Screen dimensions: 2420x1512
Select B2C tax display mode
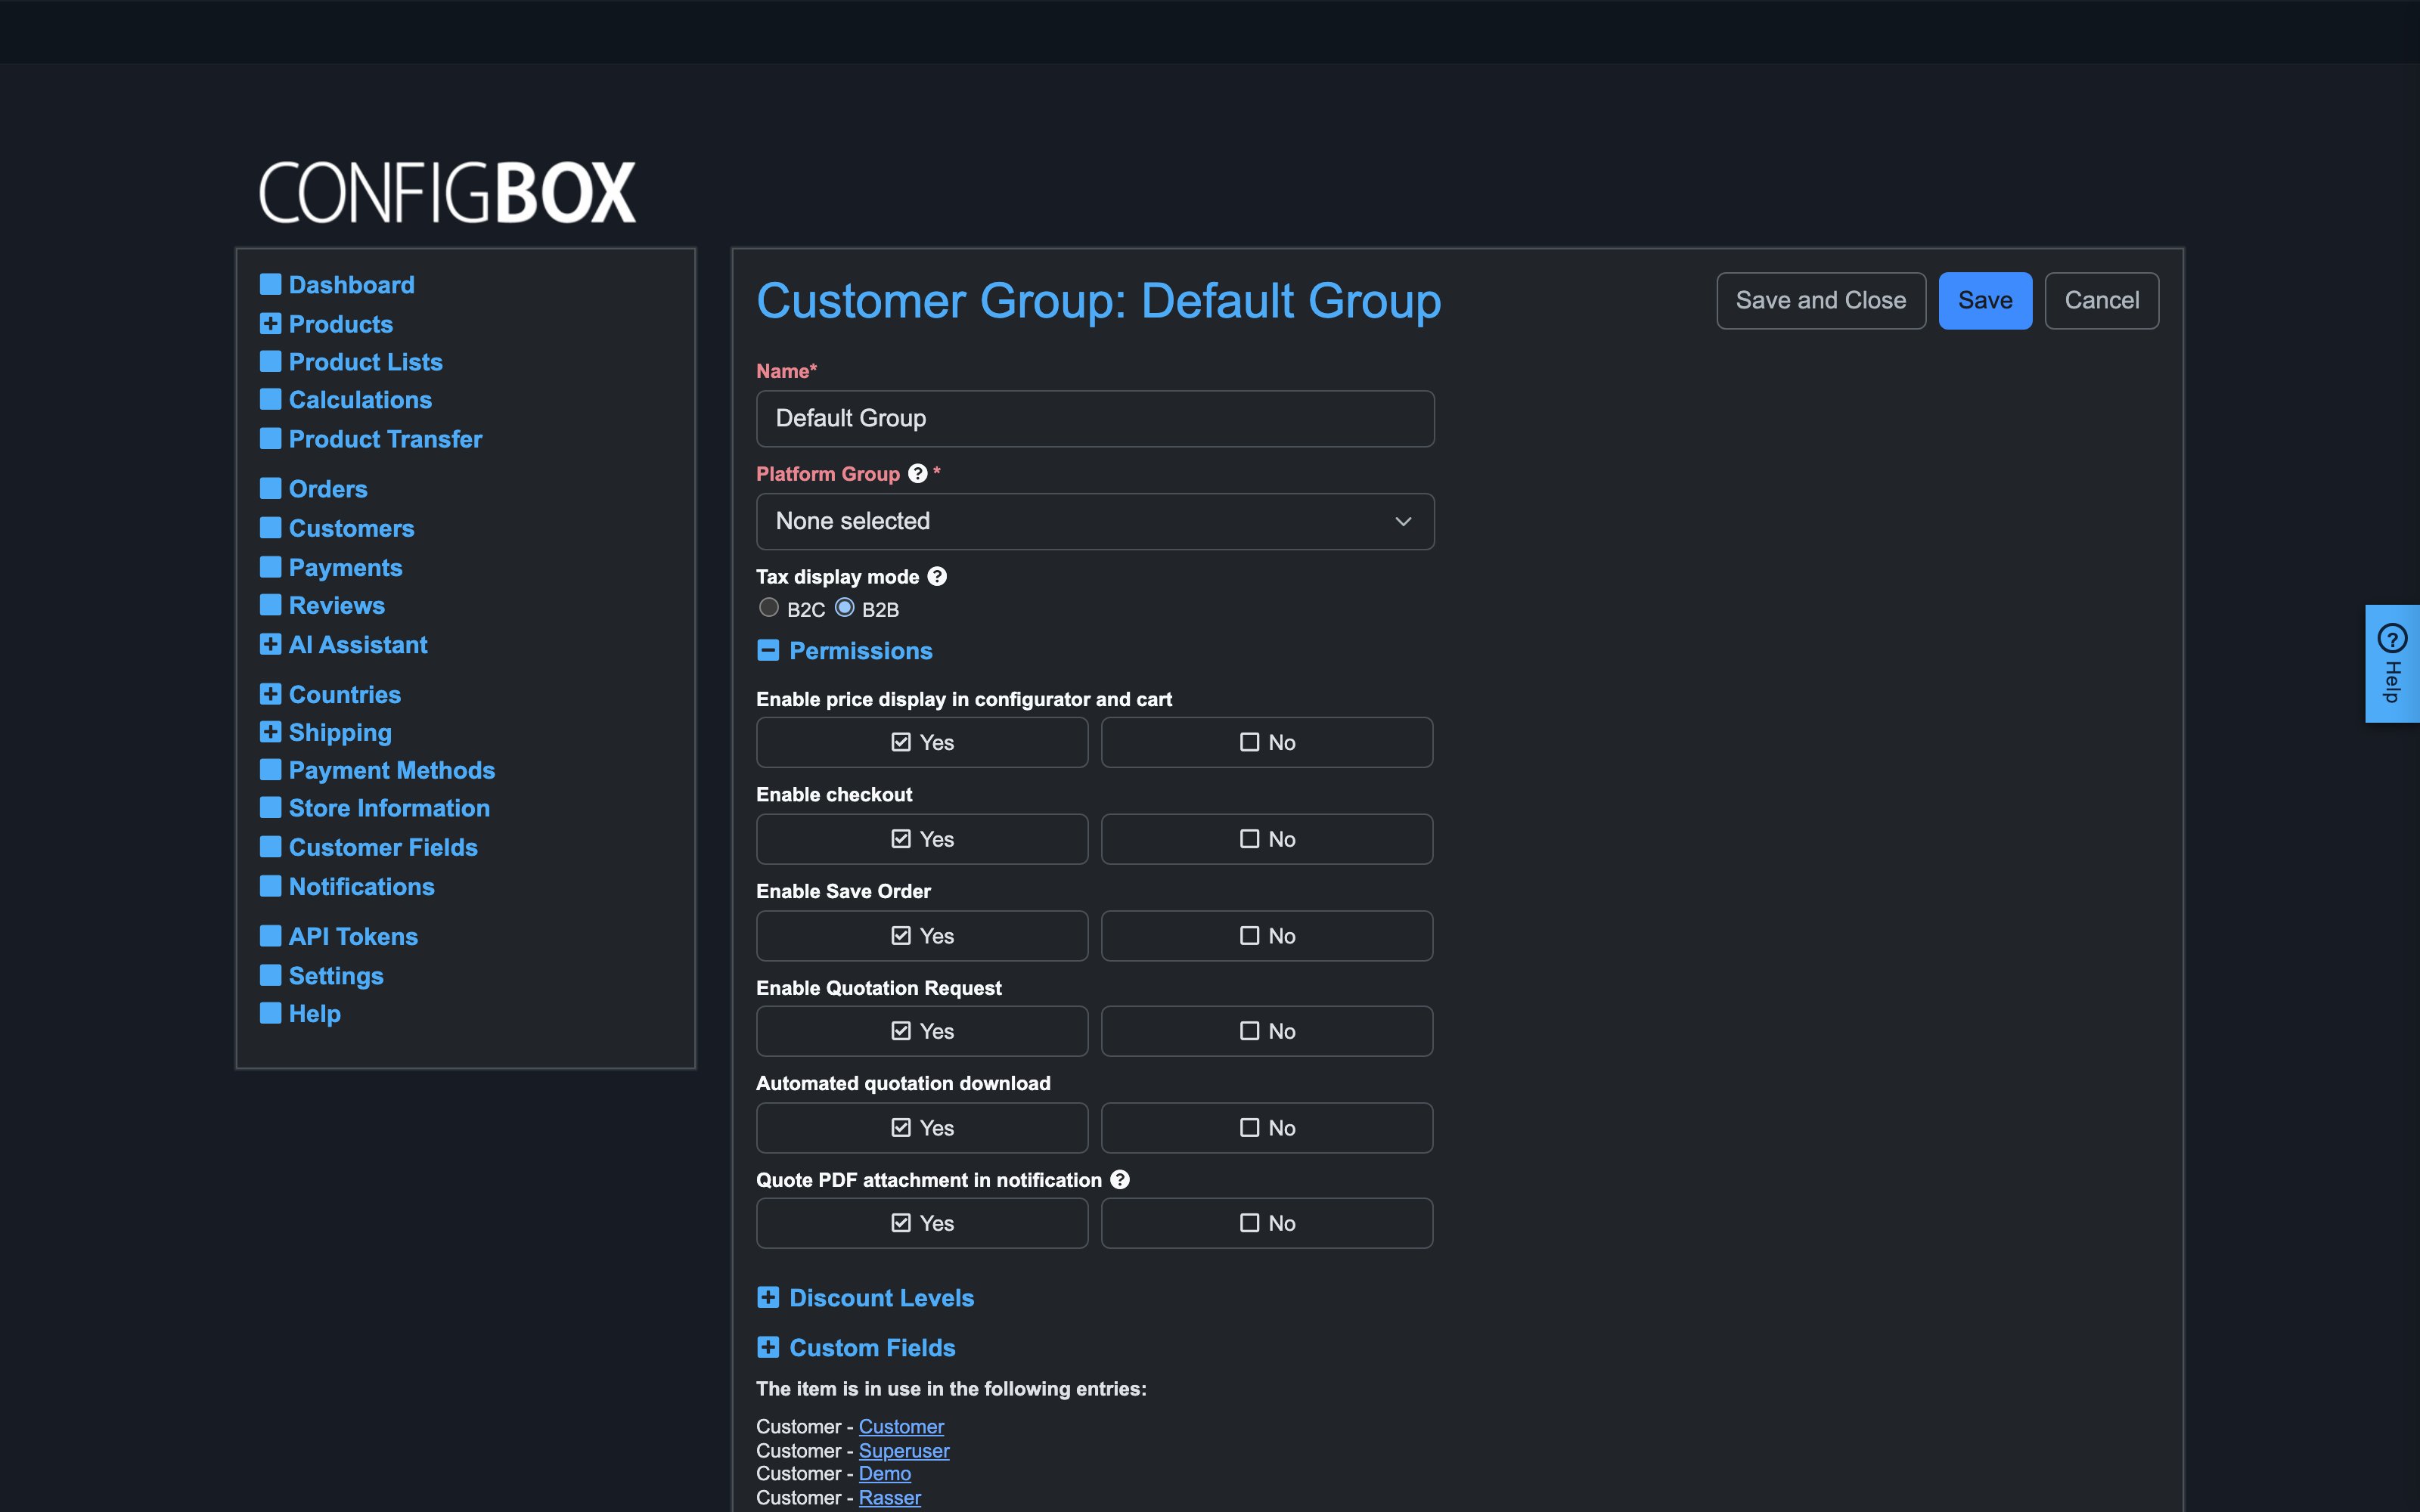click(768, 608)
